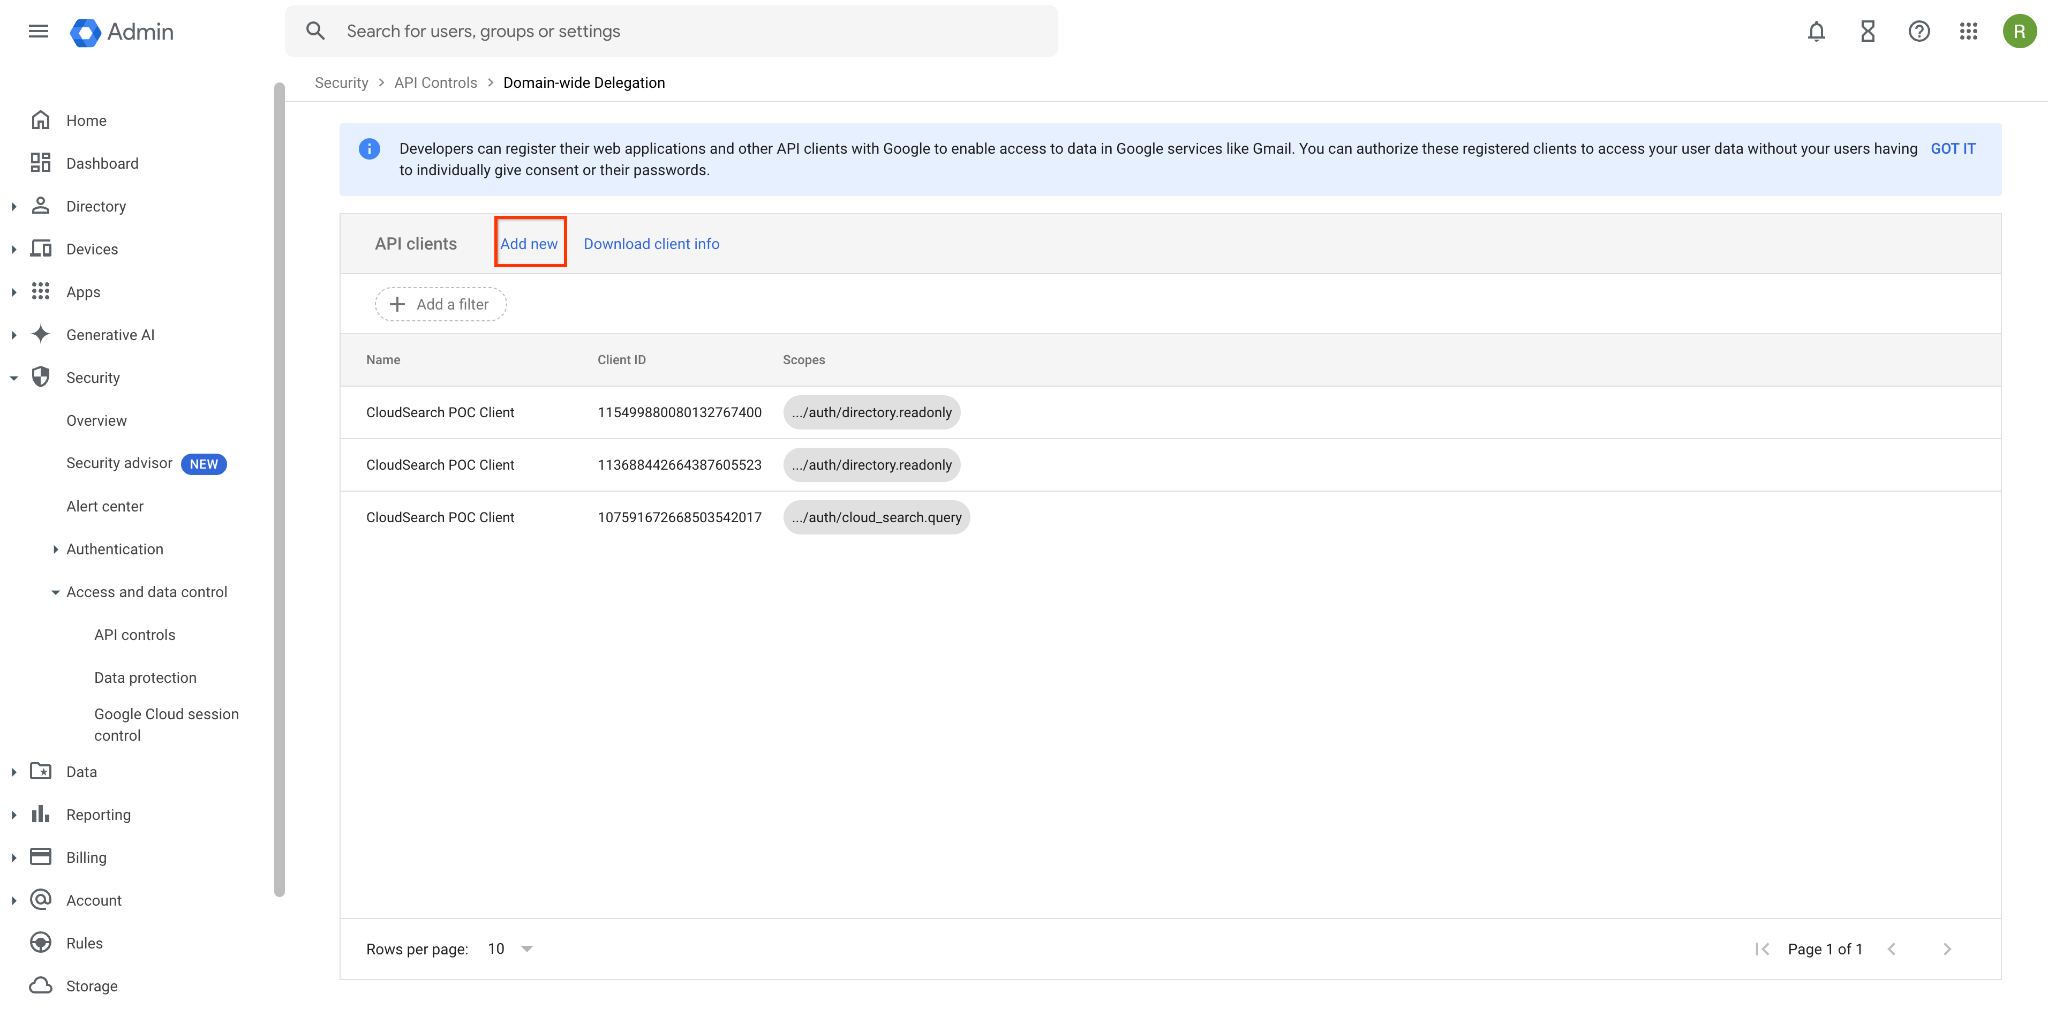Click the account avatar in top right
The width and height of the screenshot is (2048, 1033).
tap(2020, 31)
